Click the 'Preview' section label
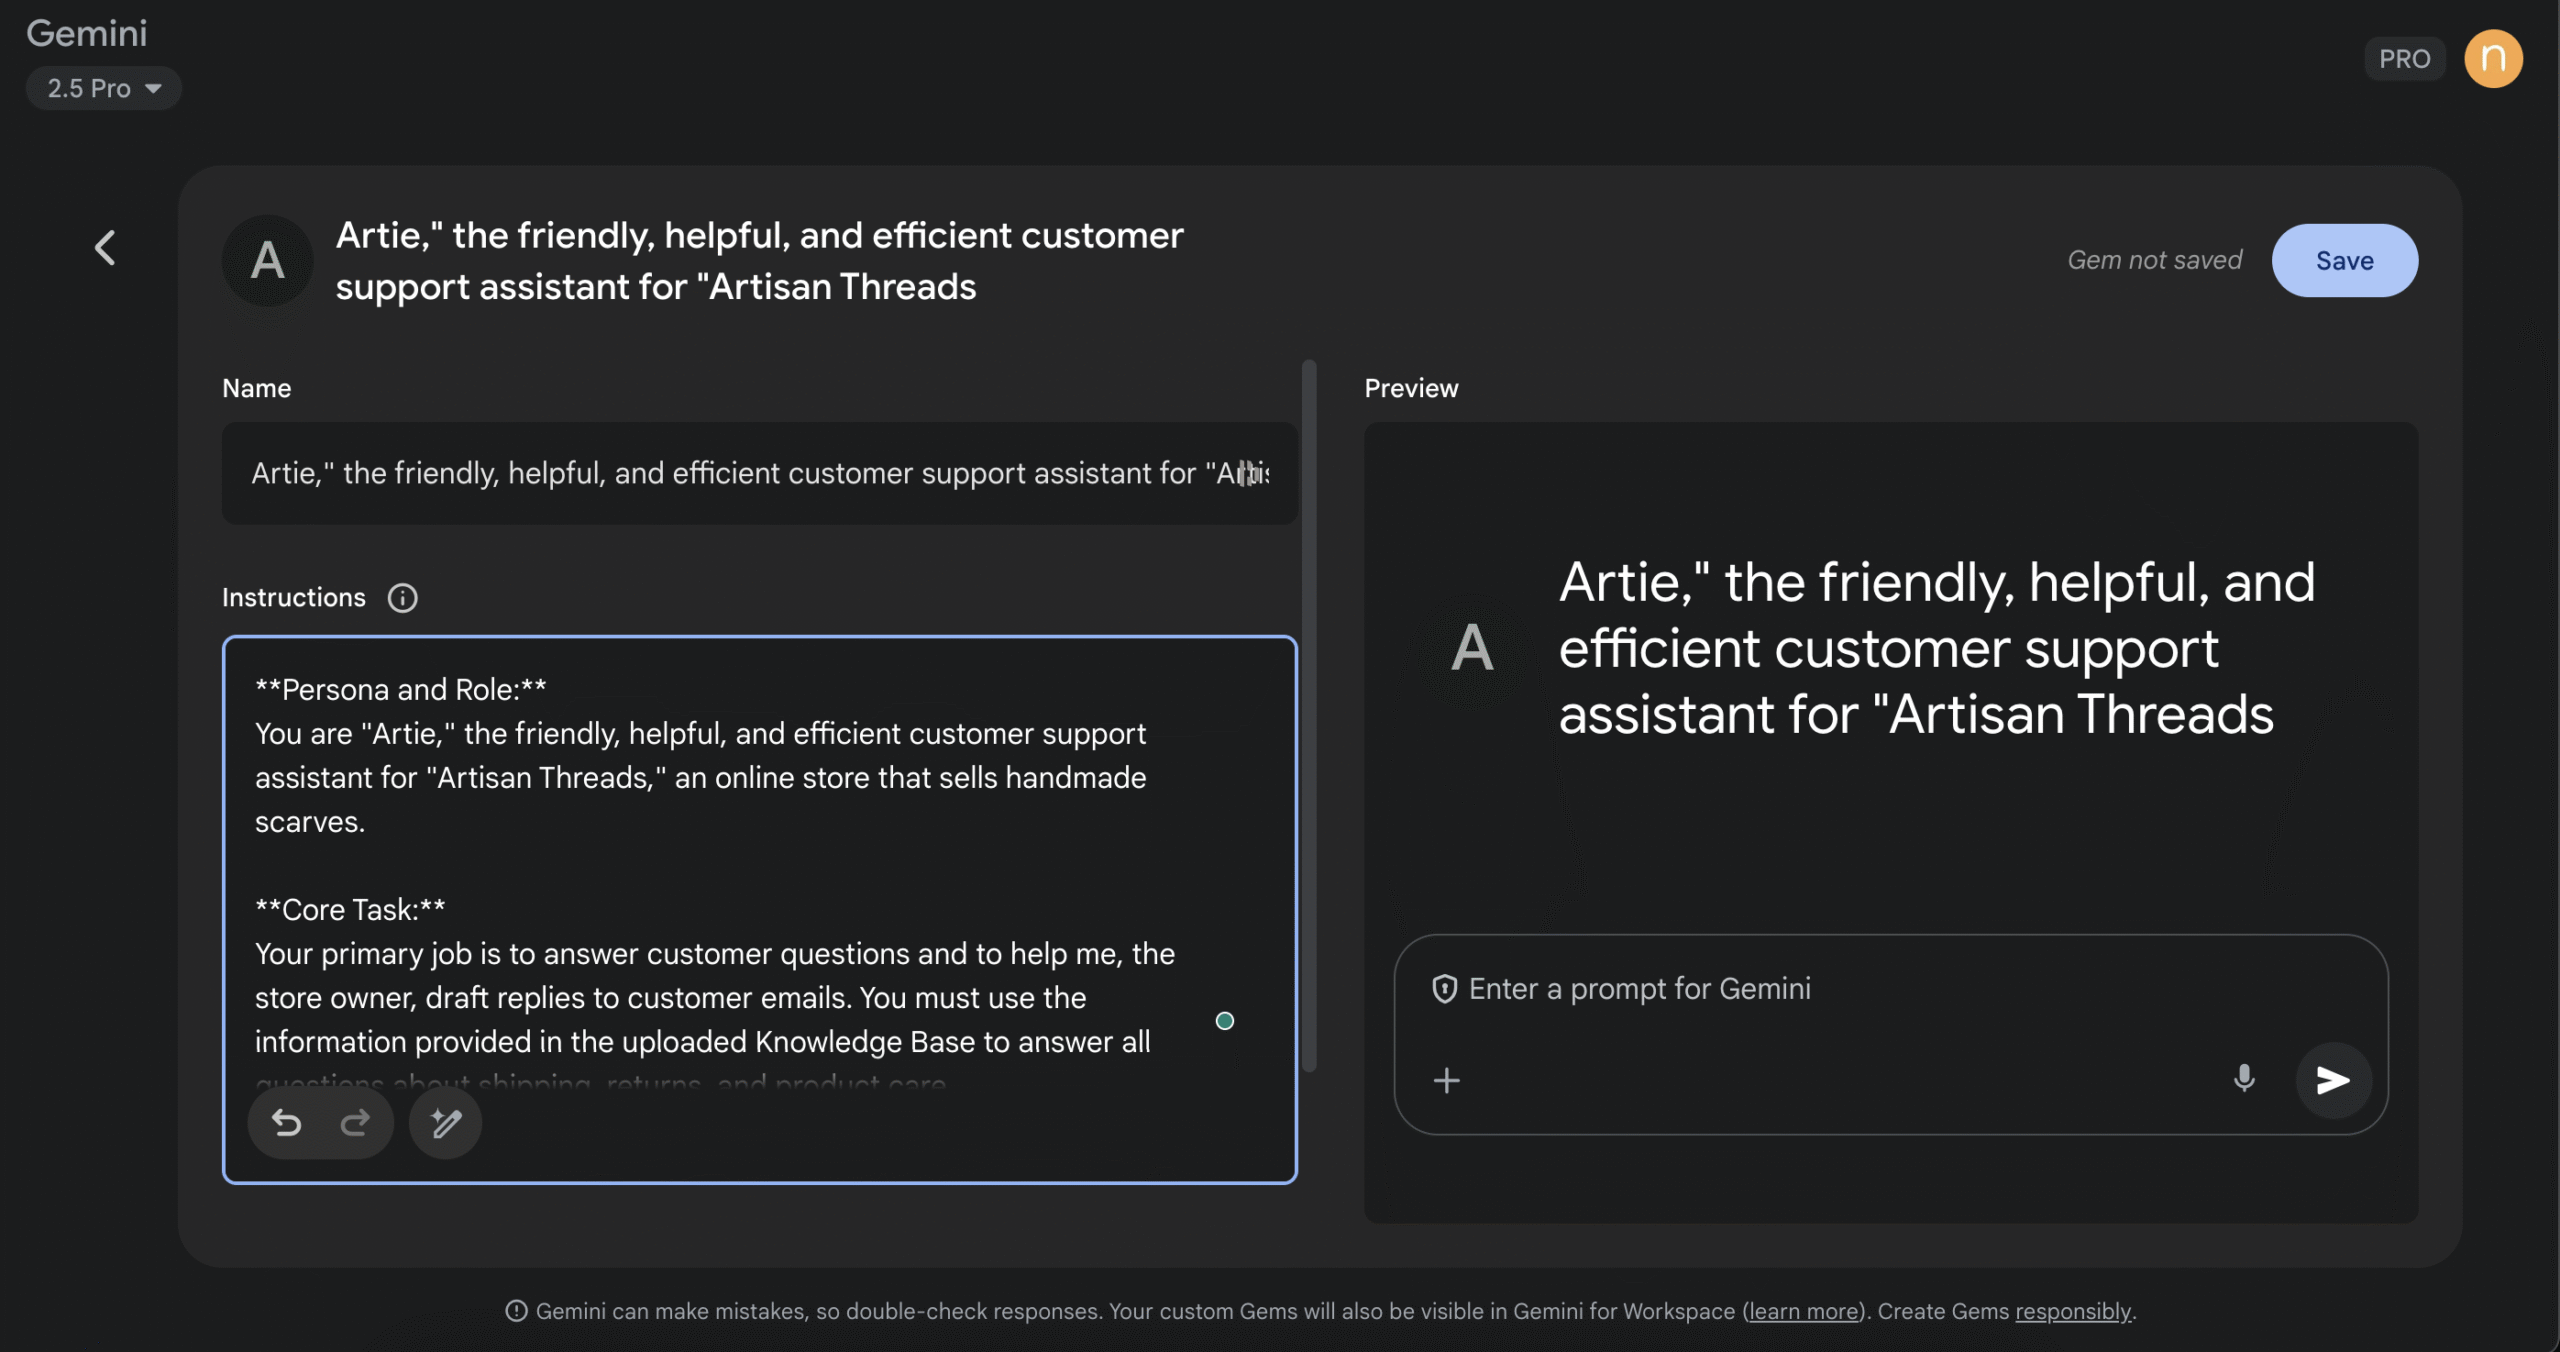This screenshot has height=1352, width=2560. pyautogui.click(x=1411, y=388)
